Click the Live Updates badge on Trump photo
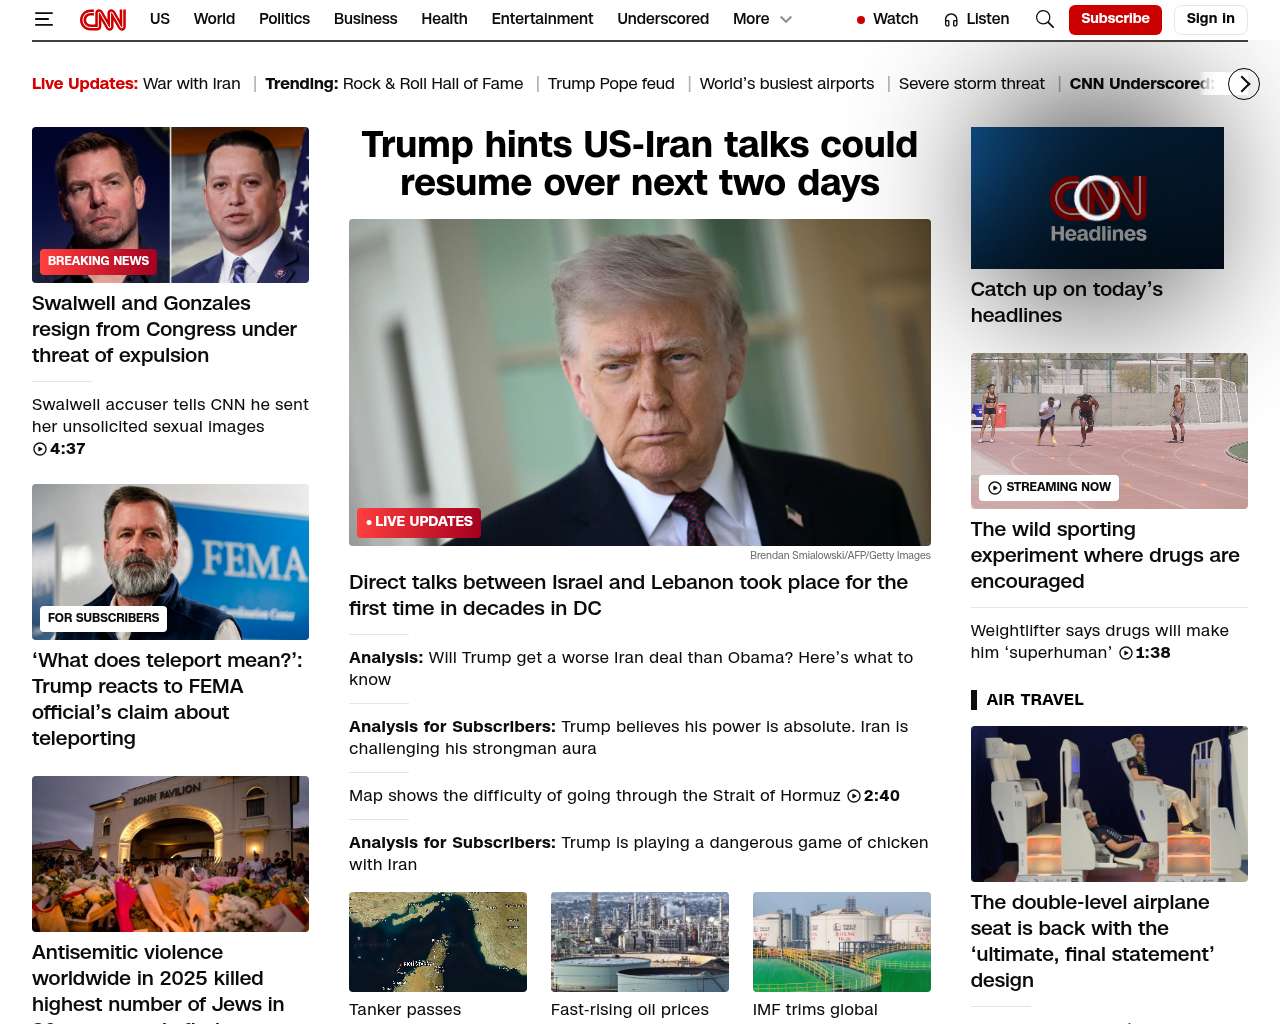 (x=419, y=522)
